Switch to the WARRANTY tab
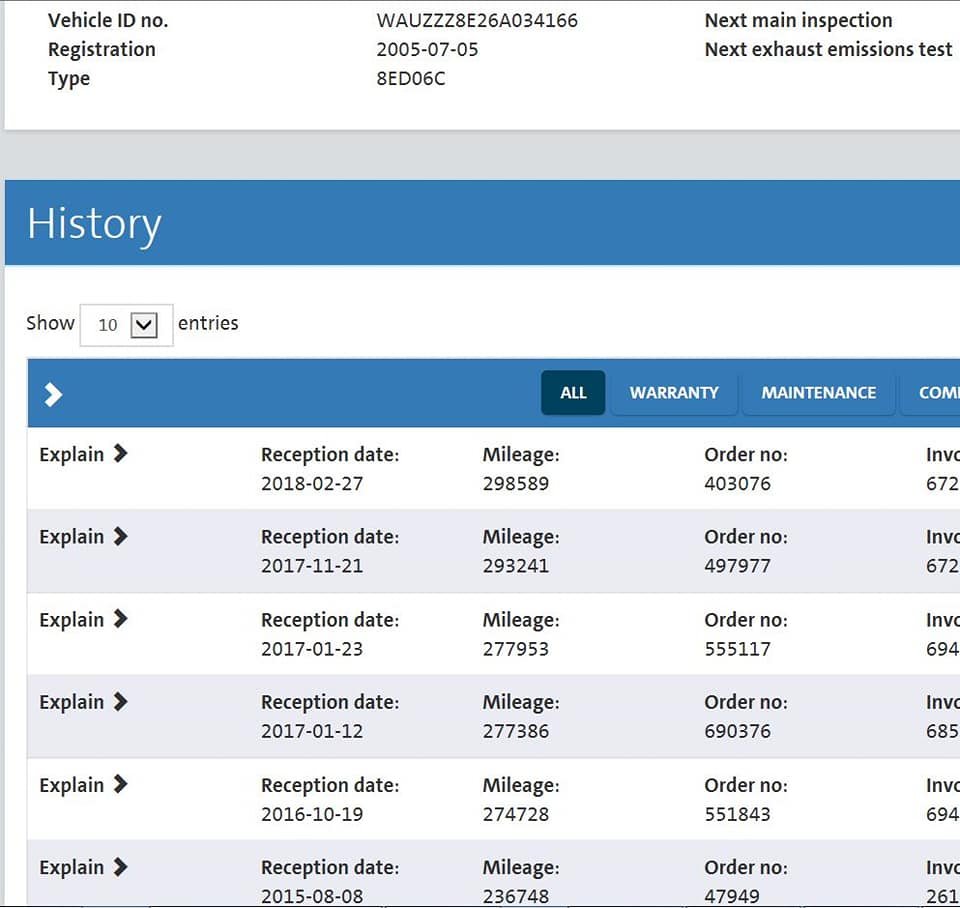 point(674,392)
